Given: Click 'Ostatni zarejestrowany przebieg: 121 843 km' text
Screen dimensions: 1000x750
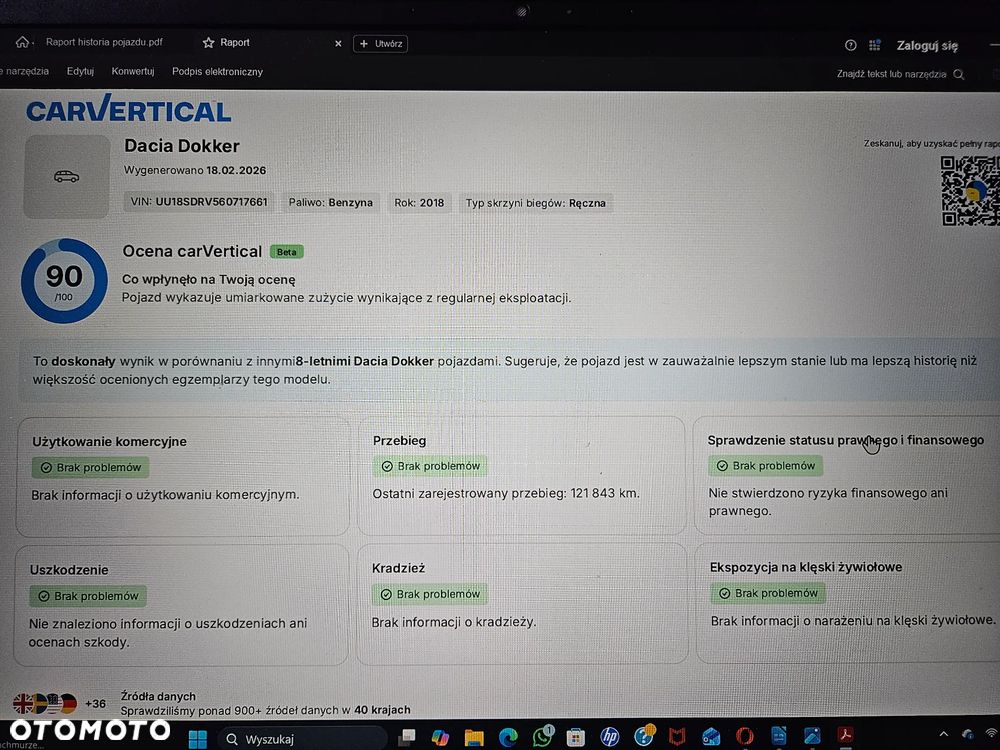Looking at the screenshot, I should (x=506, y=493).
